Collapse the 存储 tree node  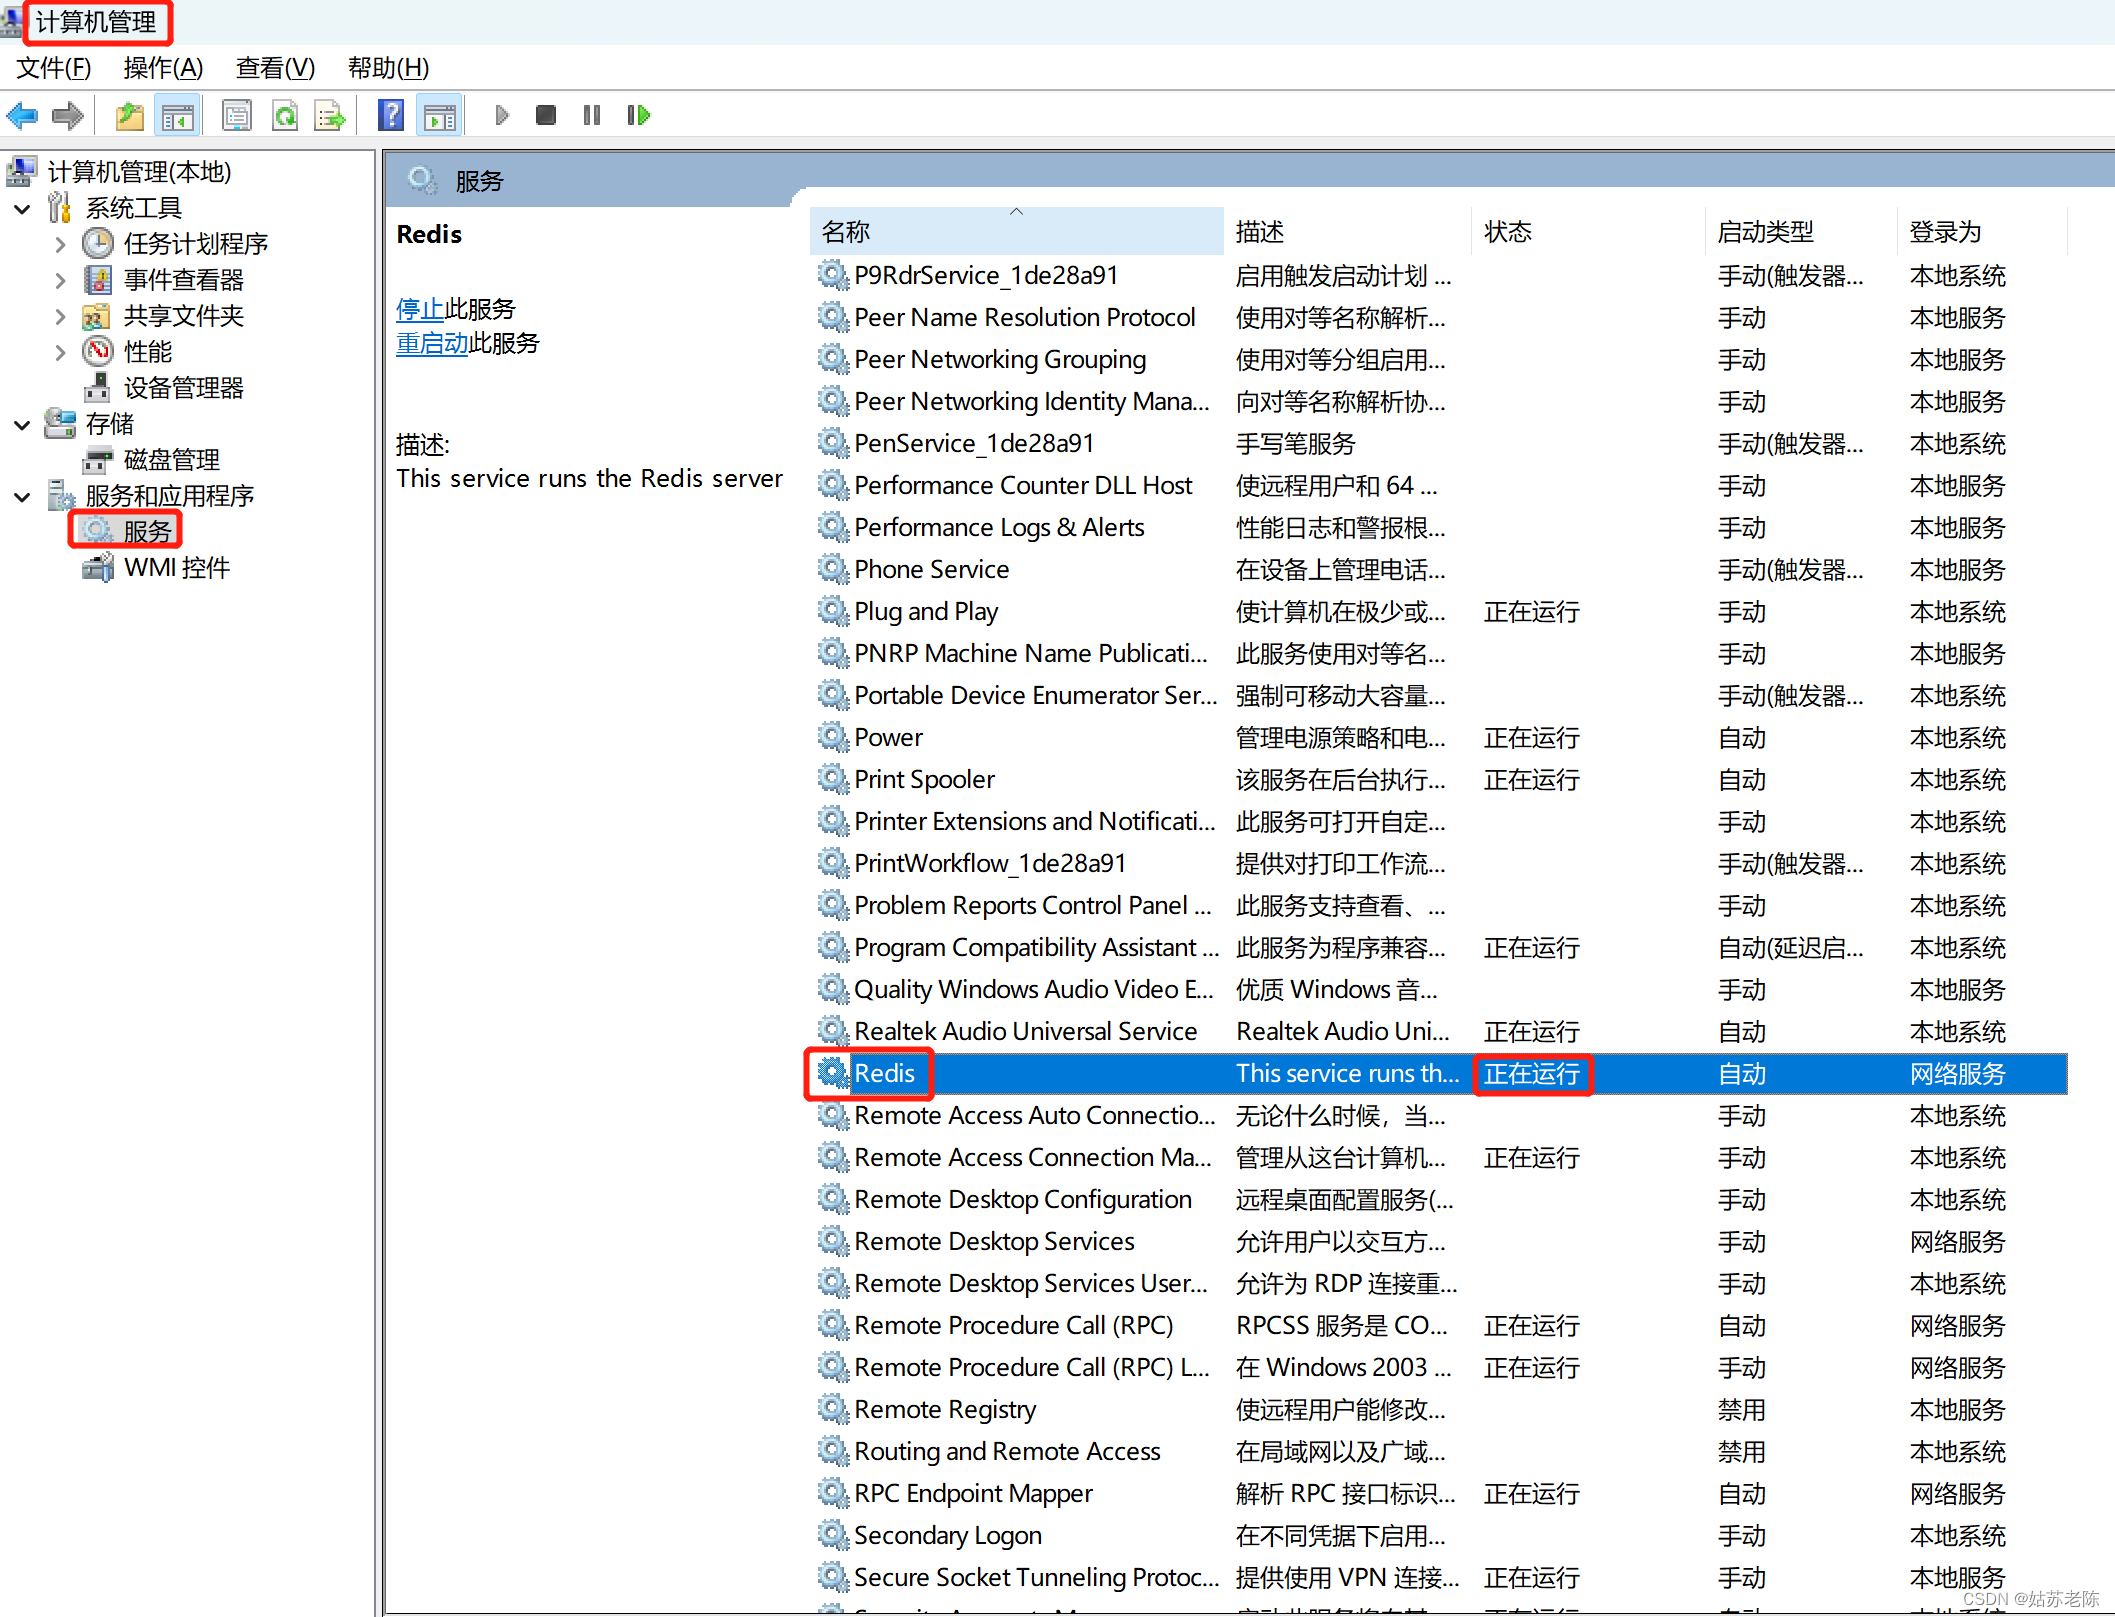(x=22, y=425)
